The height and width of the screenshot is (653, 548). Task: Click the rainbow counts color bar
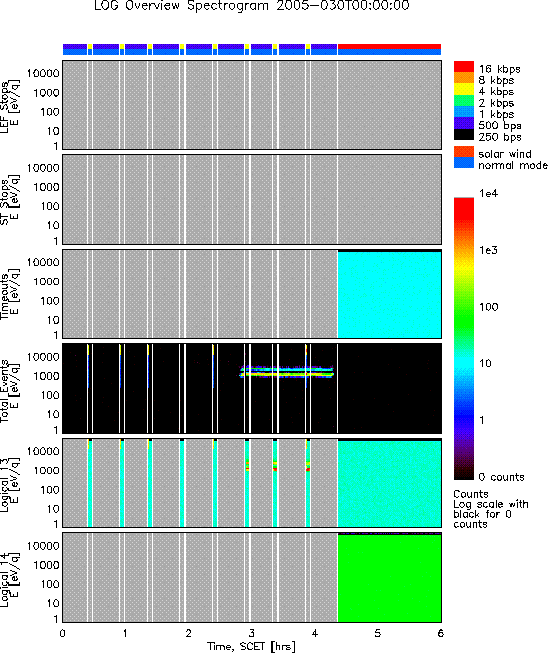tap(463, 339)
